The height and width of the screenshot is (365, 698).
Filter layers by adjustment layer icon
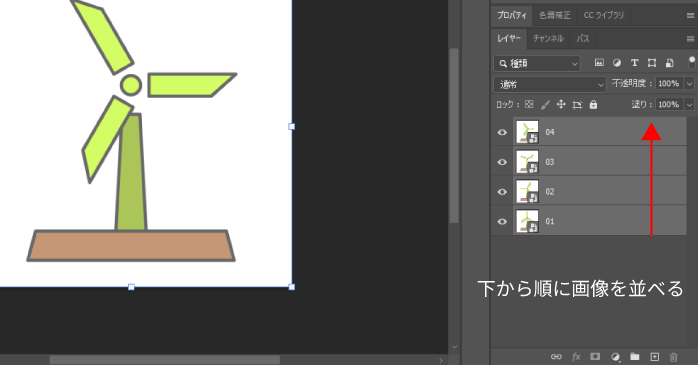[617, 63]
